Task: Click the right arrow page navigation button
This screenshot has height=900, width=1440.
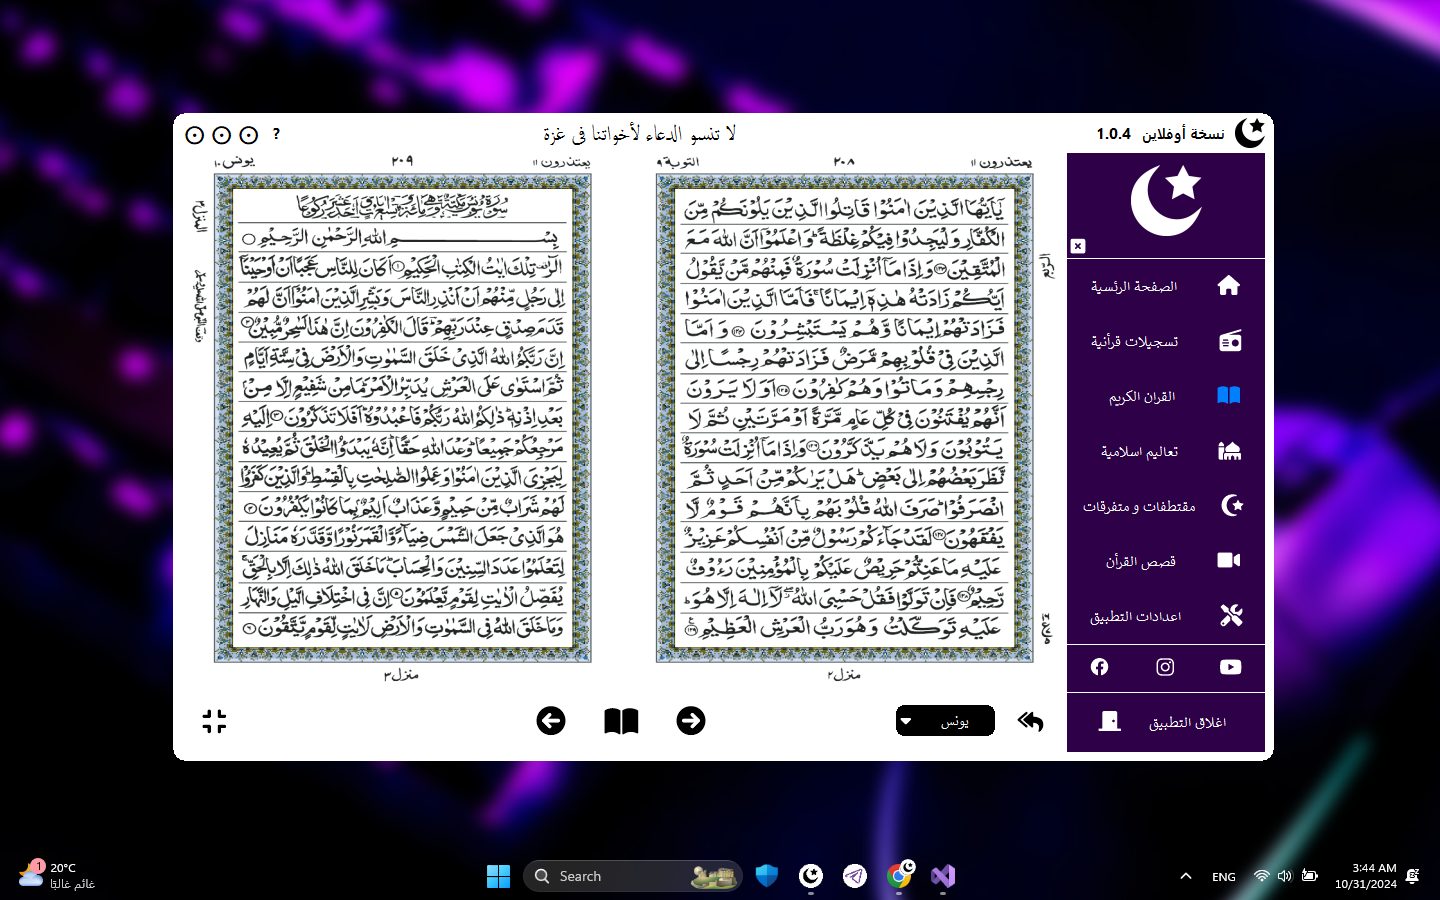Action: coord(690,721)
